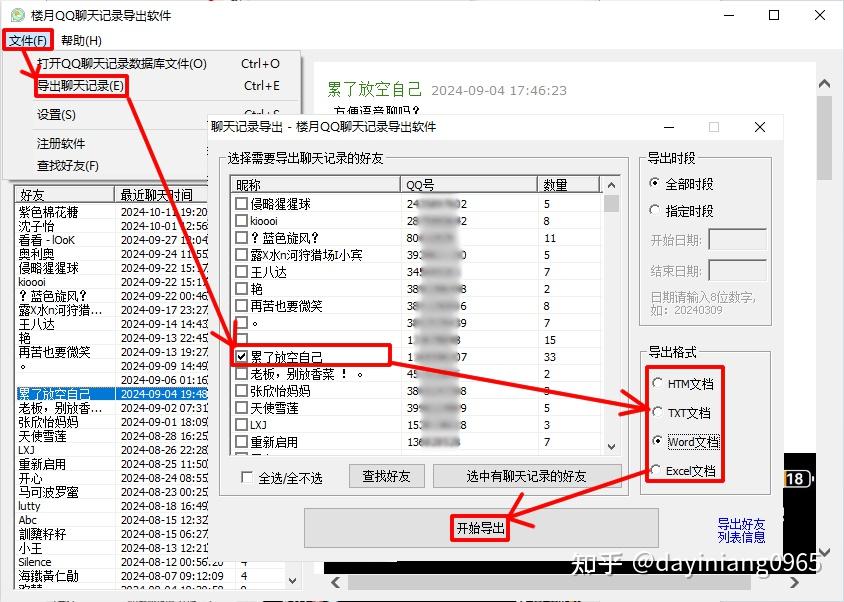Viewport: 844px width, 602px height.
Task: Open the 文件(F) menu
Action: click(x=28, y=40)
